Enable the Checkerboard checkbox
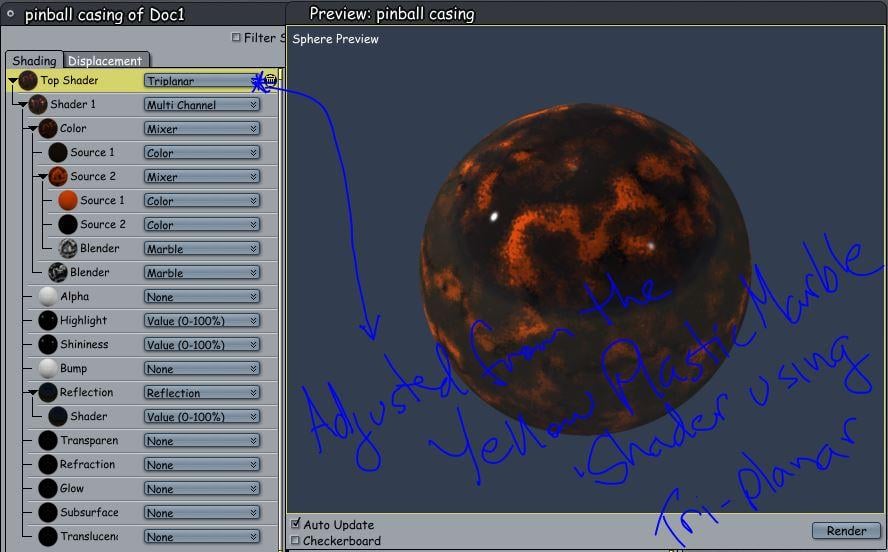Image resolution: width=888 pixels, height=552 pixels. (295, 540)
